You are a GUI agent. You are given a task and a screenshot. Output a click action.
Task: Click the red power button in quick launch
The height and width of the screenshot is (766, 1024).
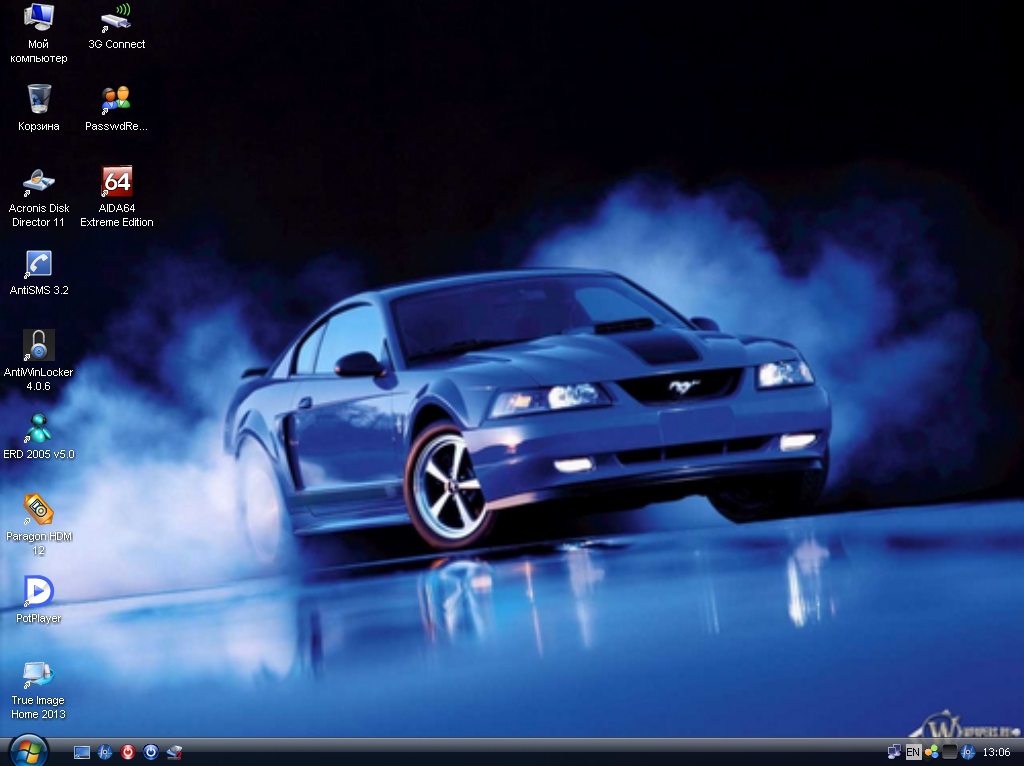pos(128,752)
